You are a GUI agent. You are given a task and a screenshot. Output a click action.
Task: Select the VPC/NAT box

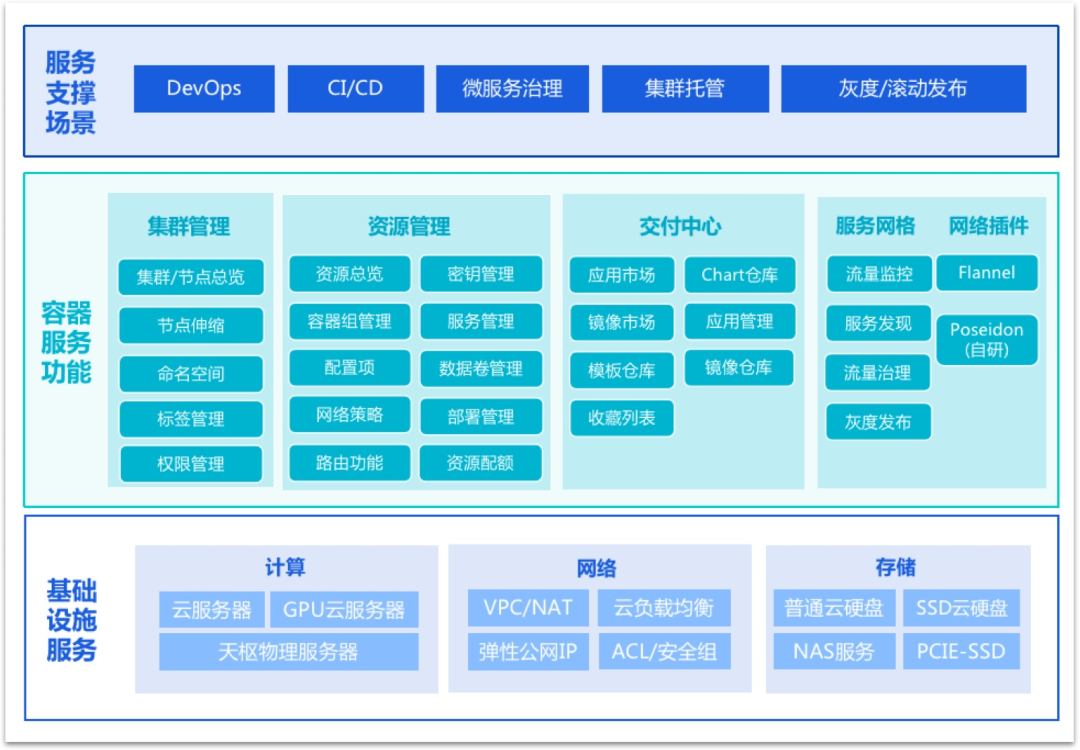(x=528, y=607)
